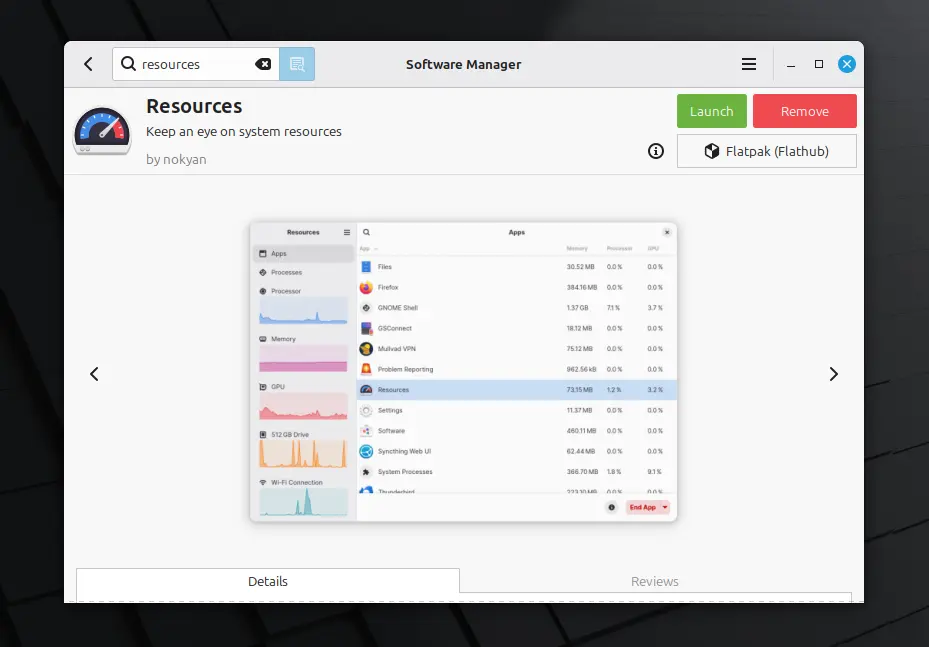The height and width of the screenshot is (647, 929).
Task: Clear the "resources" search text
Action: click(263, 64)
